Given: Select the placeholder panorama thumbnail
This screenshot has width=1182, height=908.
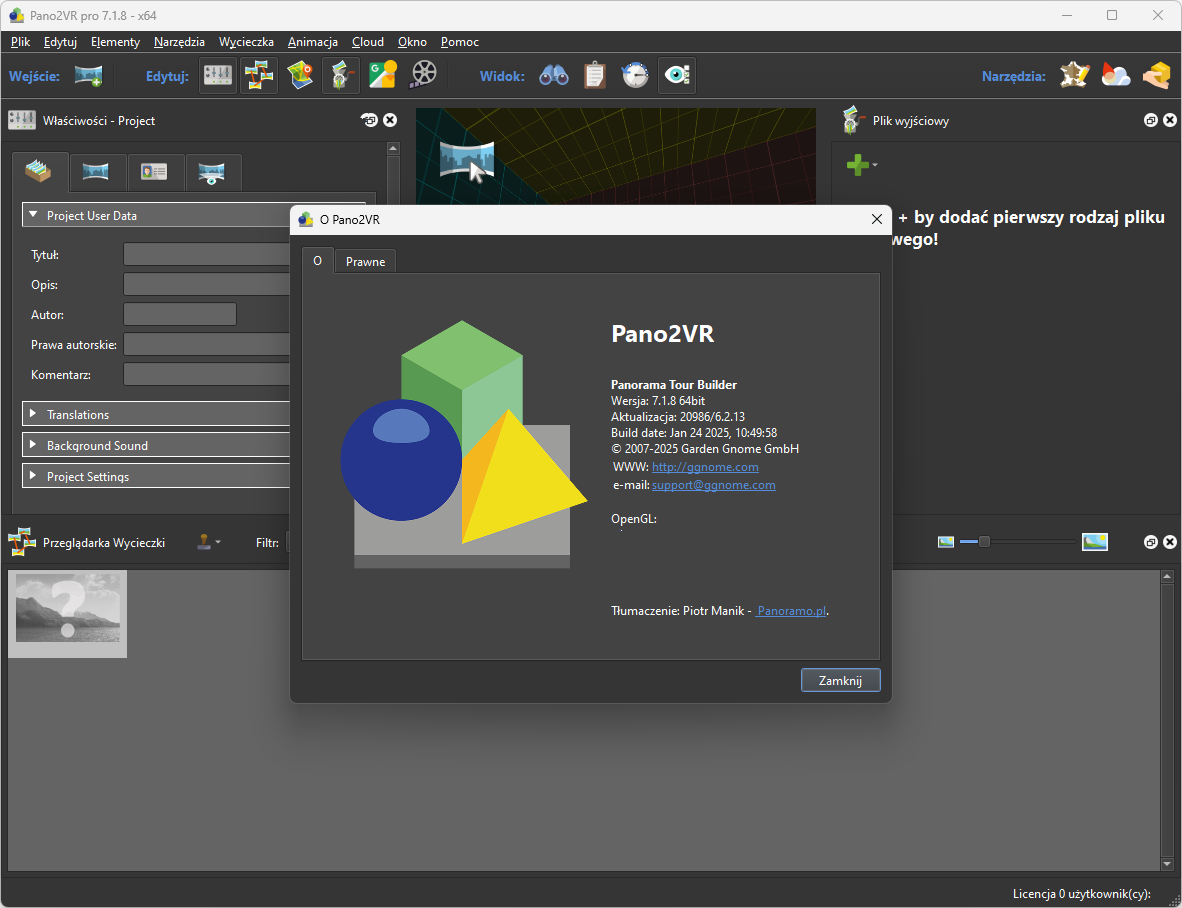Looking at the screenshot, I should pos(68,613).
